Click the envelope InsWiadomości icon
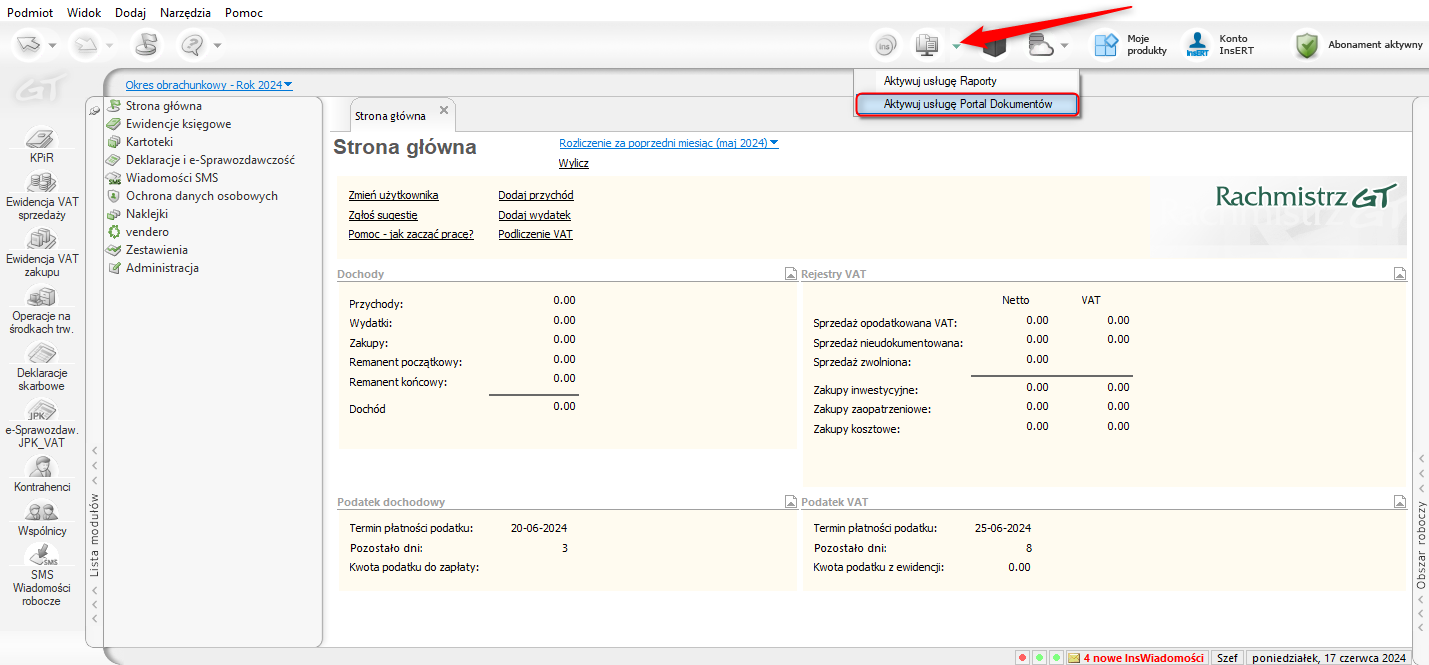 [1073, 658]
